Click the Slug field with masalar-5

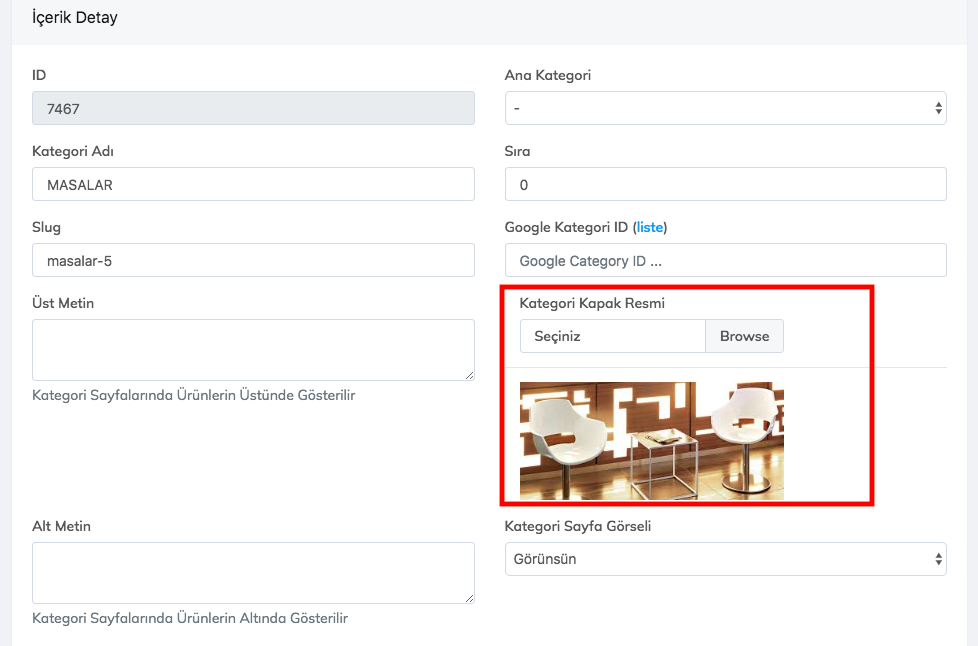point(253,260)
